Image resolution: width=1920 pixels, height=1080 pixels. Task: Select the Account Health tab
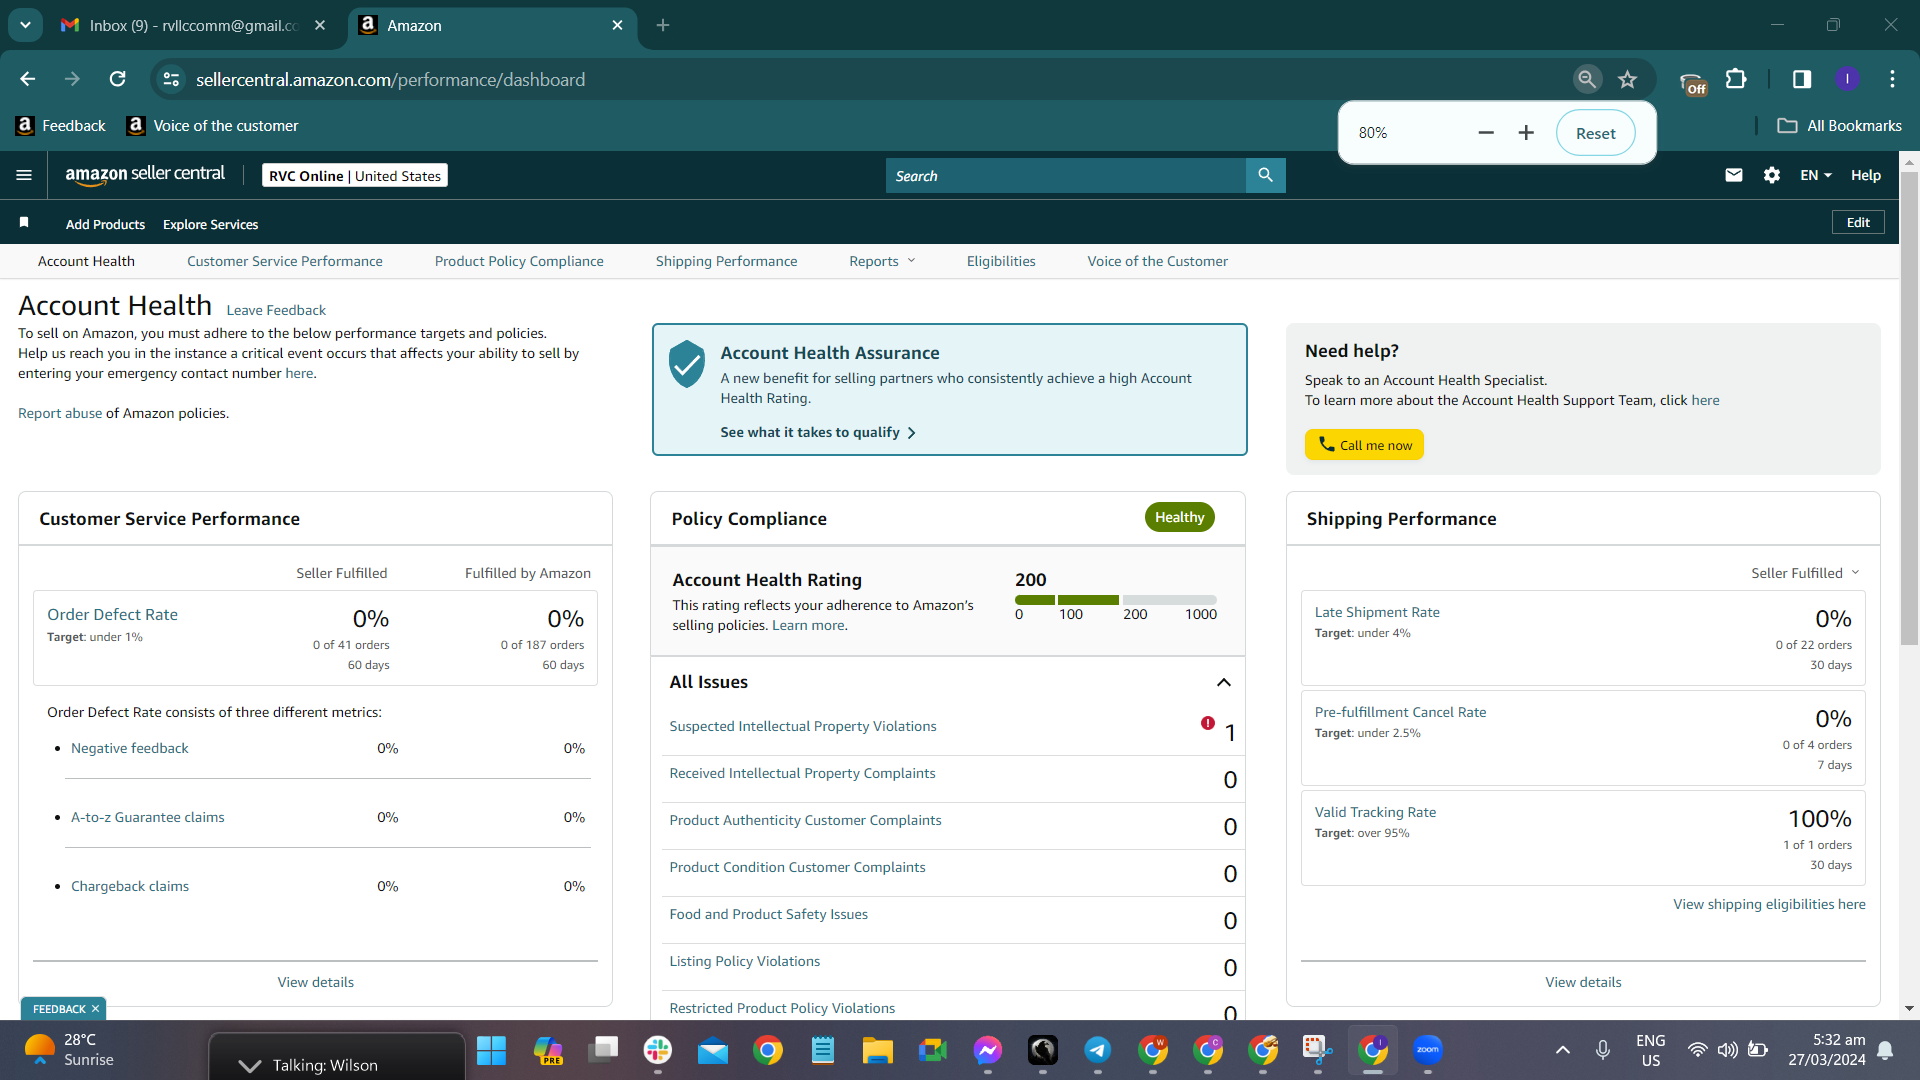pyautogui.click(x=86, y=261)
